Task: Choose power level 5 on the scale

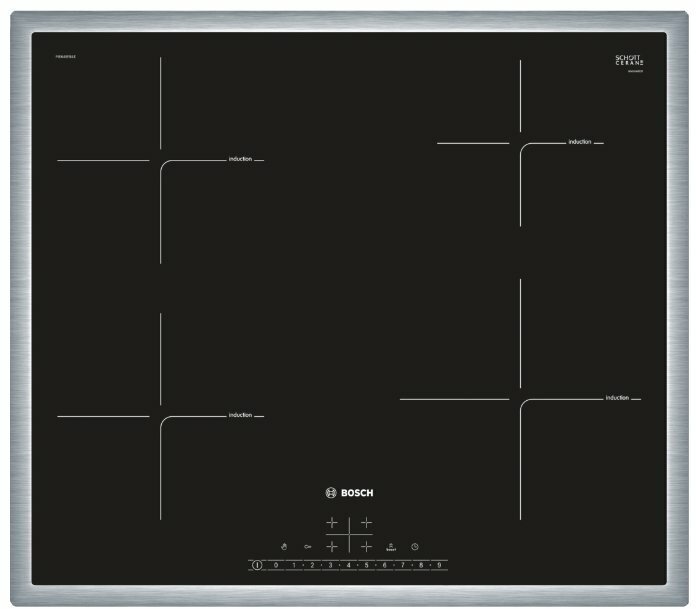Action: tap(366, 566)
